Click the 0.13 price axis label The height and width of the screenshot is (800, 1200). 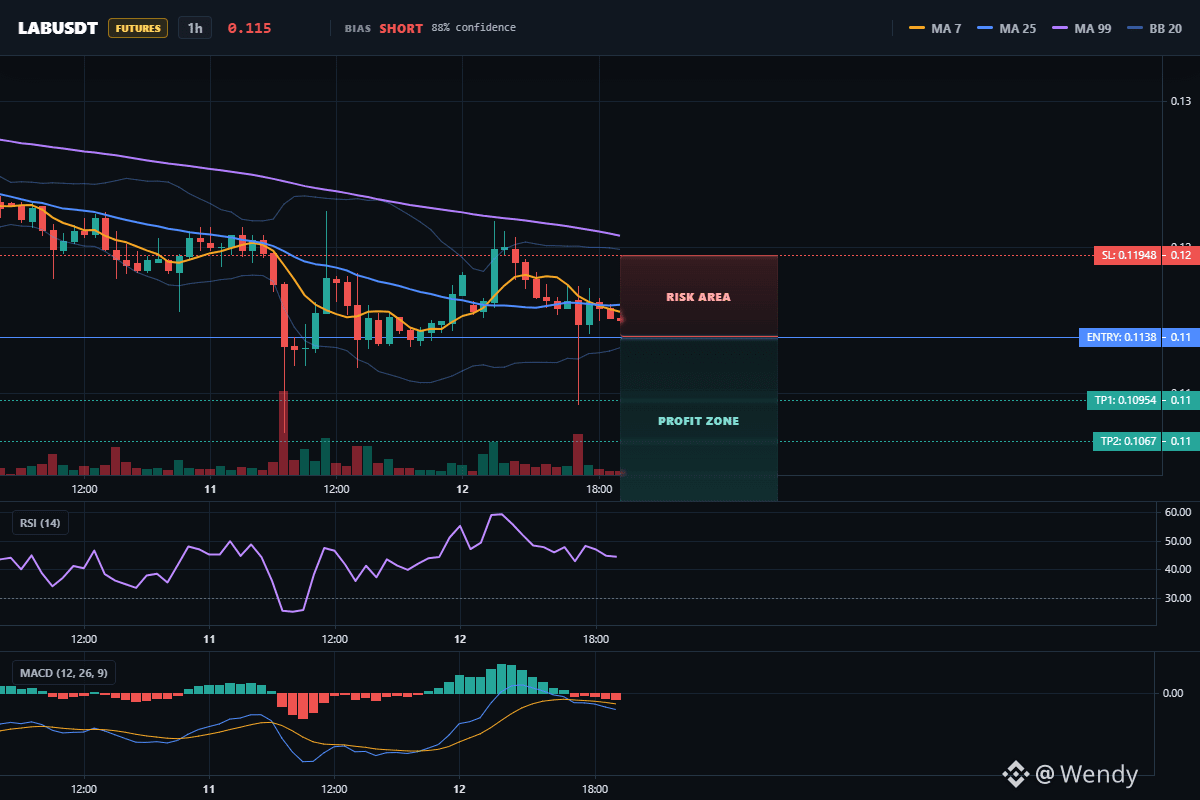1180,101
